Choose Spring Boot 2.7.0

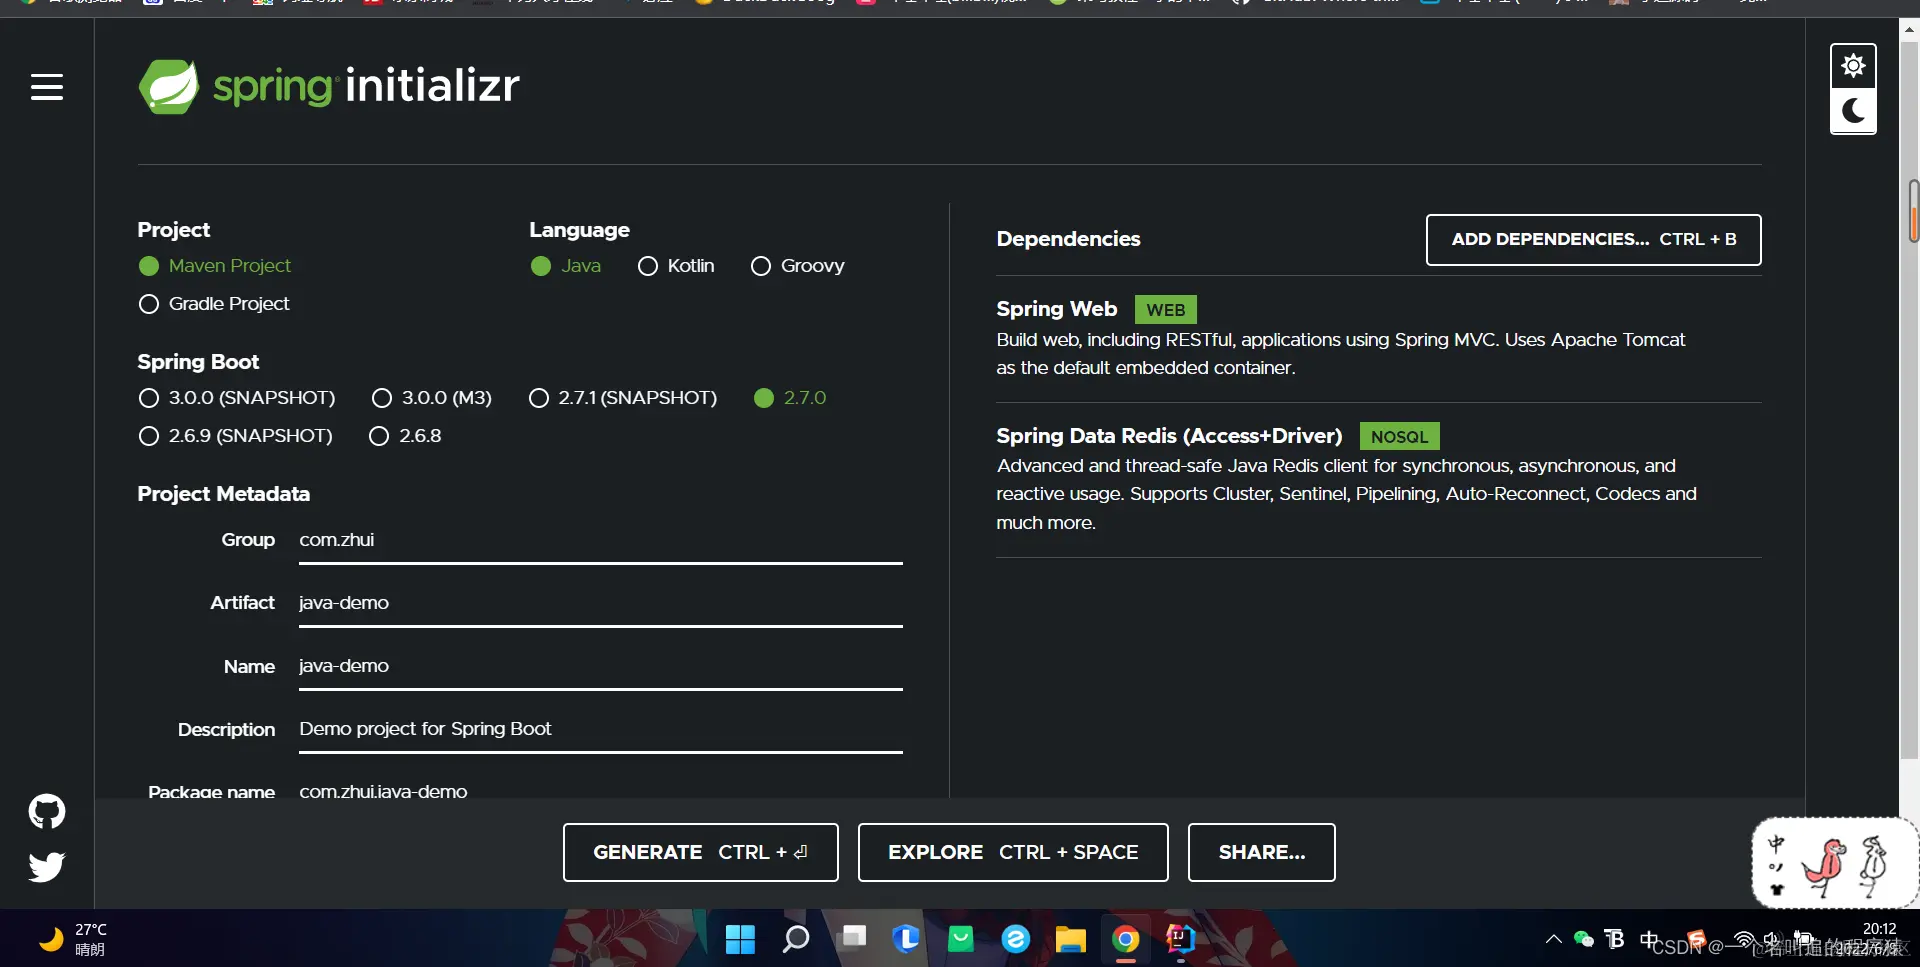[x=790, y=398]
